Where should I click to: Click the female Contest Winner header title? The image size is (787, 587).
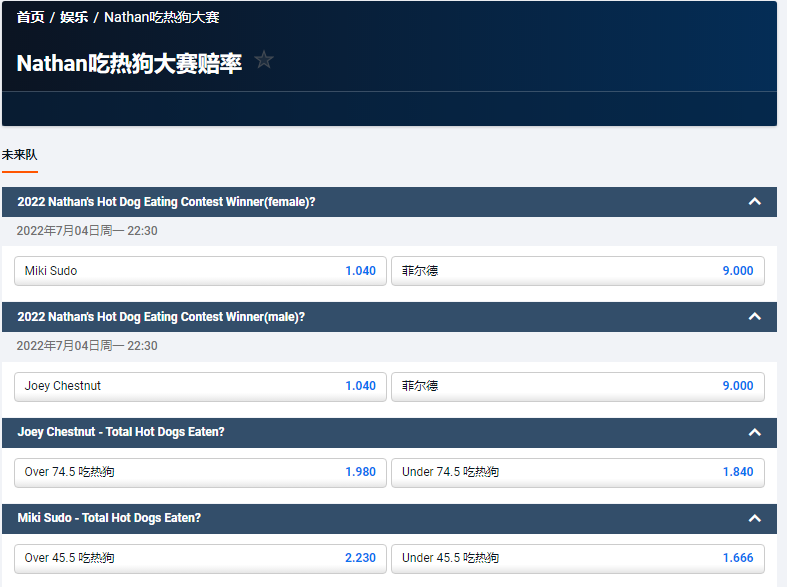pos(166,202)
